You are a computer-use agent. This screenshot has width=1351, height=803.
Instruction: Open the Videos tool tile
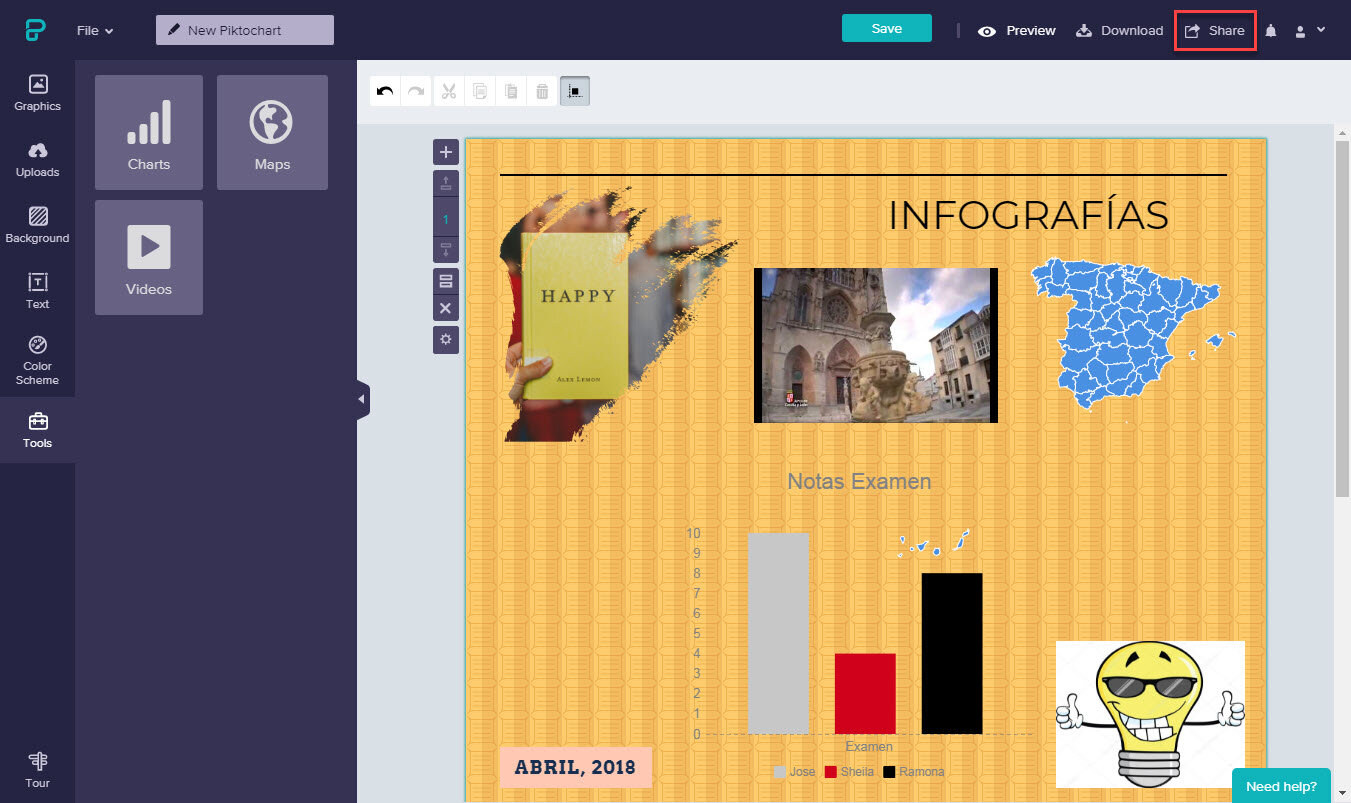click(148, 257)
